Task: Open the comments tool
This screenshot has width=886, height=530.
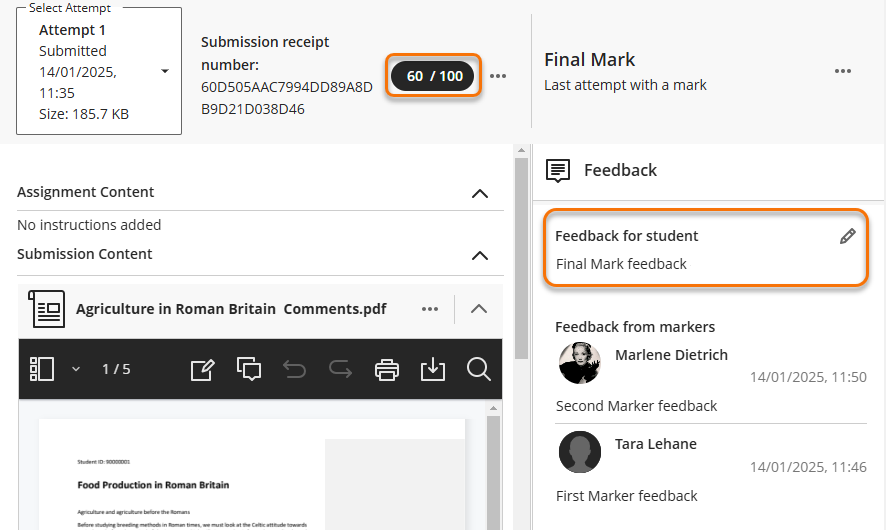Action: click(249, 370)
